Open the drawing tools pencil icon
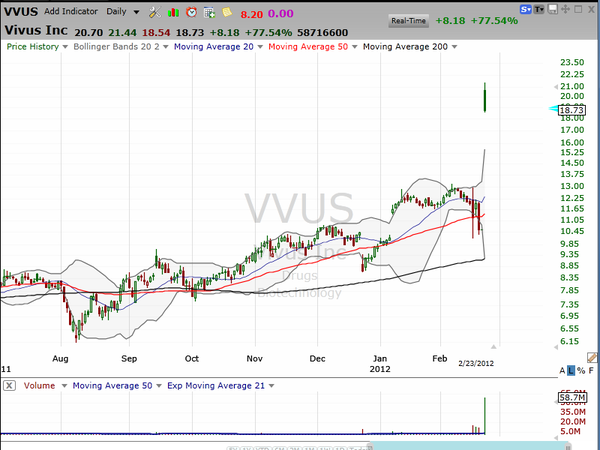This screenshot has width=600, height=450. pos(592,358)
